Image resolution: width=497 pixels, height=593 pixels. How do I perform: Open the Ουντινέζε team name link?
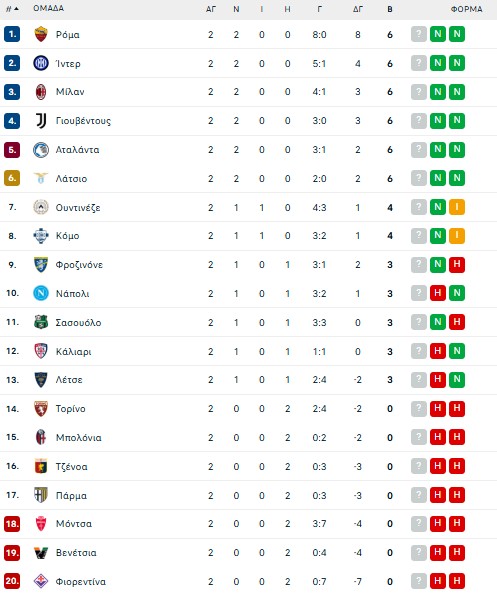tap(78, 208)
